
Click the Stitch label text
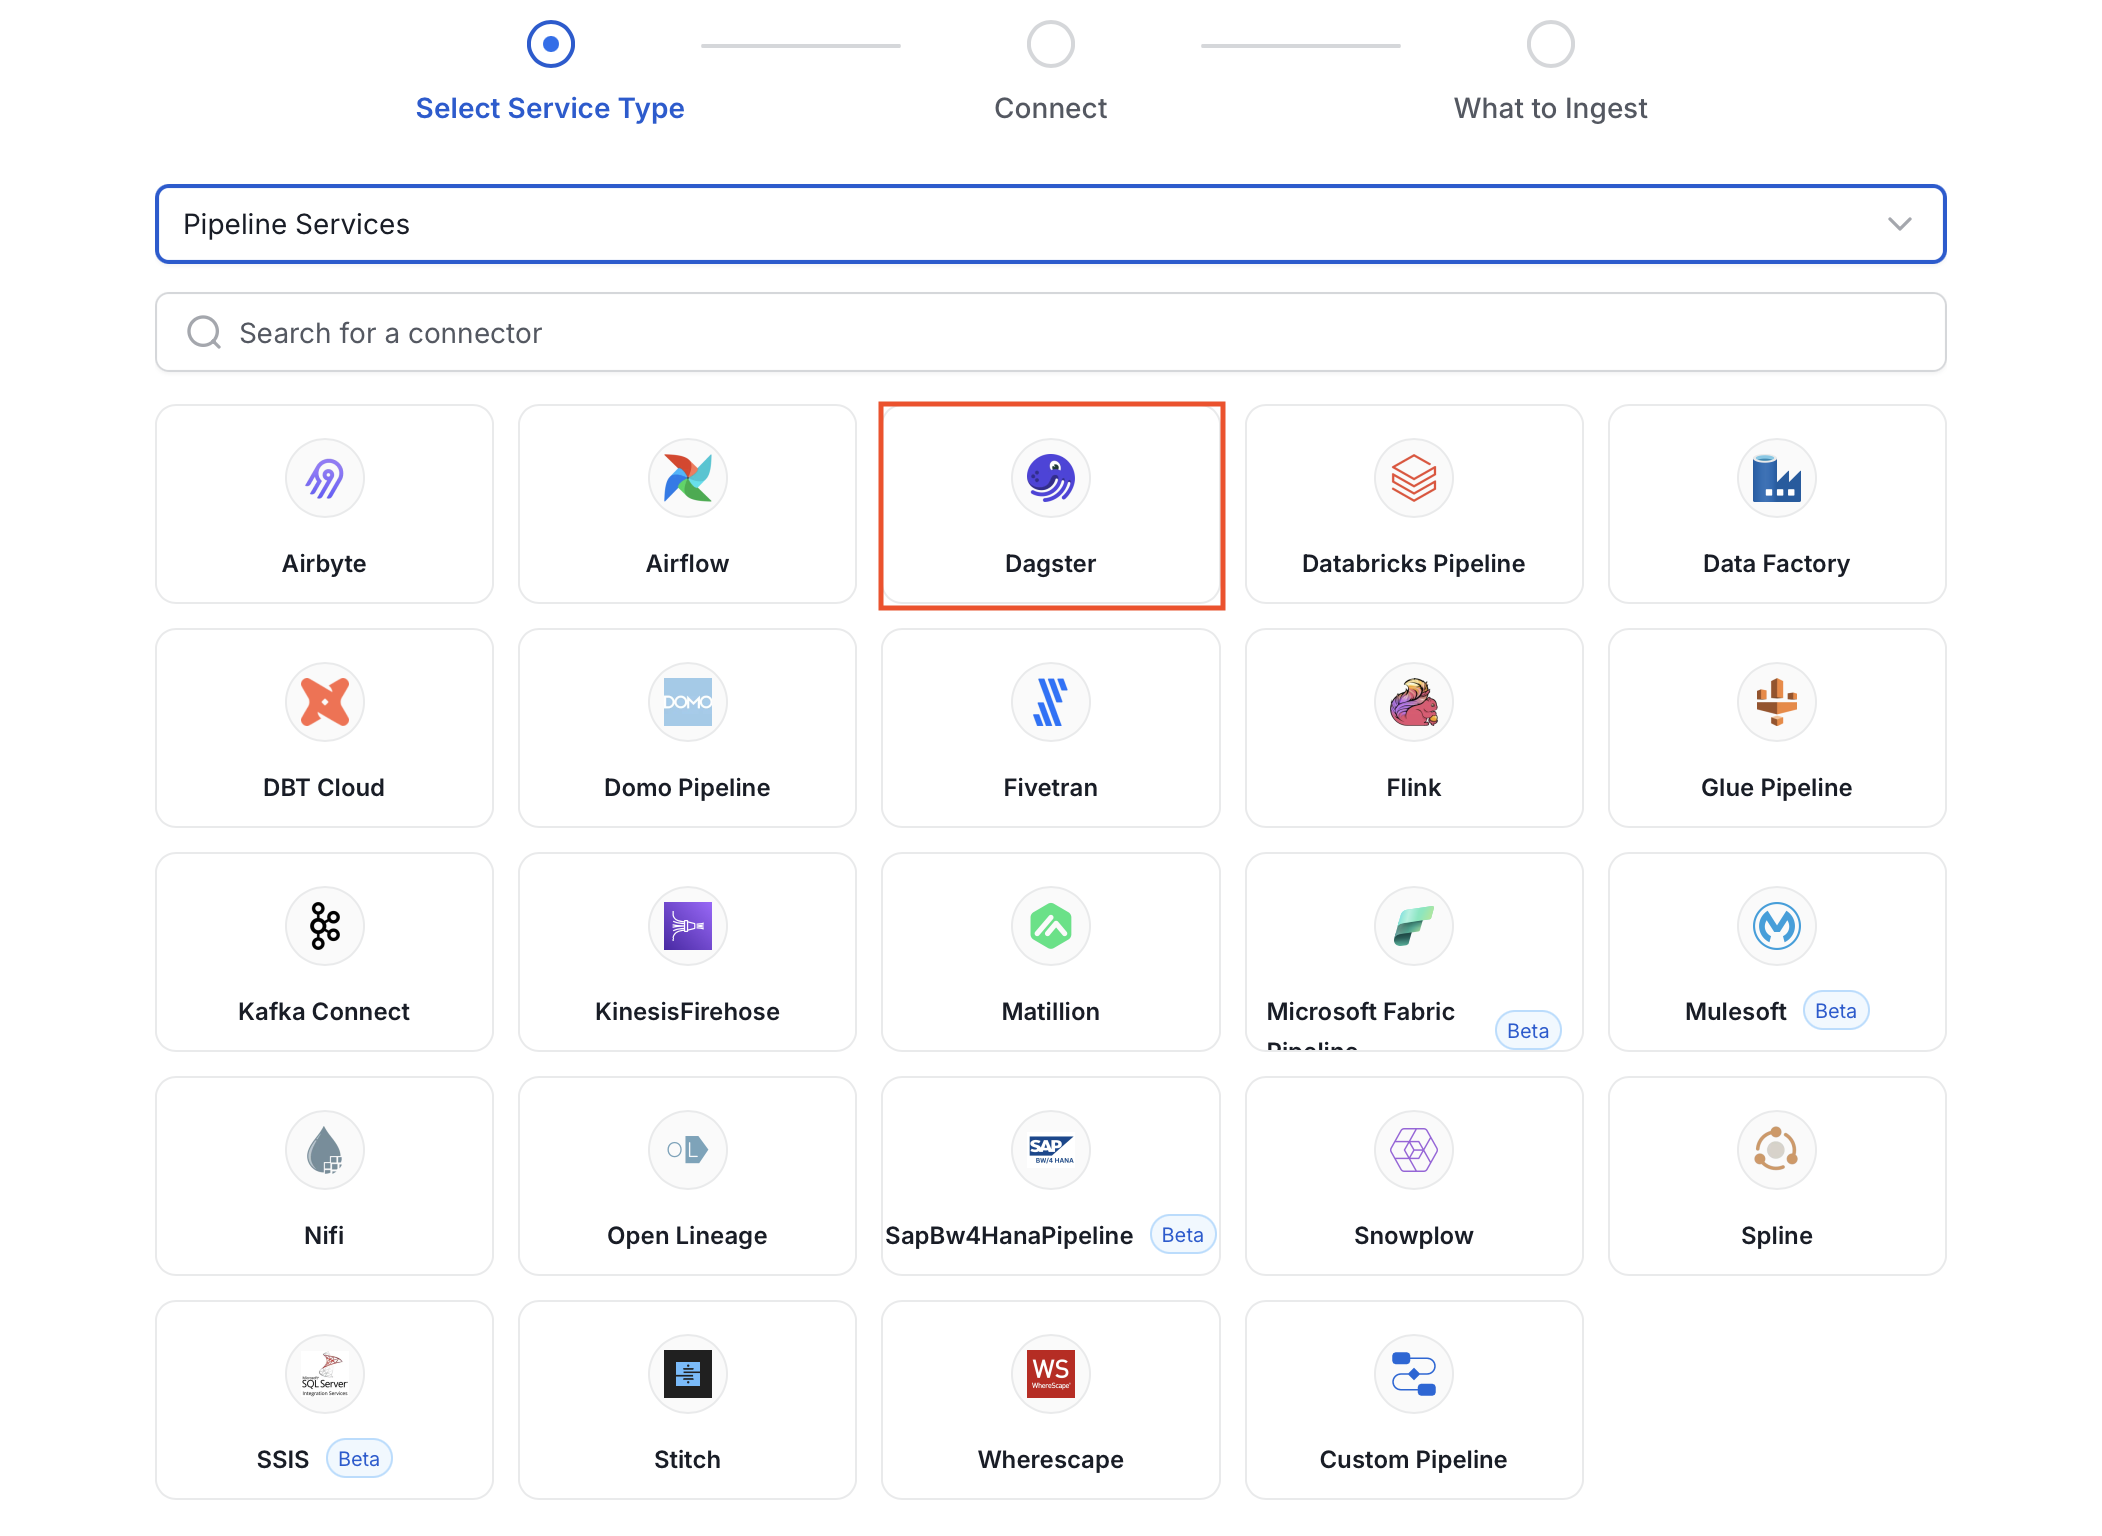pyautogui.click(x=688, y=1459)
